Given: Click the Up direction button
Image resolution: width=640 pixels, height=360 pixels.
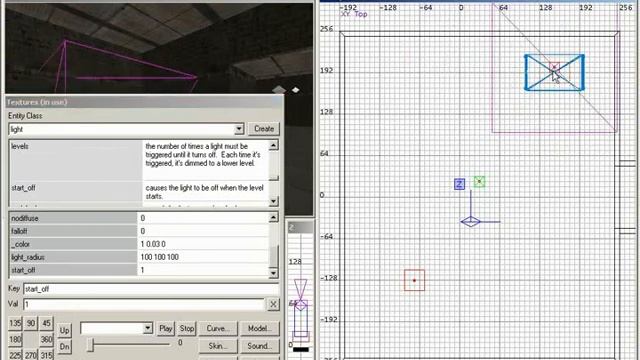Looking at the screenshot, I should (64, 330).
